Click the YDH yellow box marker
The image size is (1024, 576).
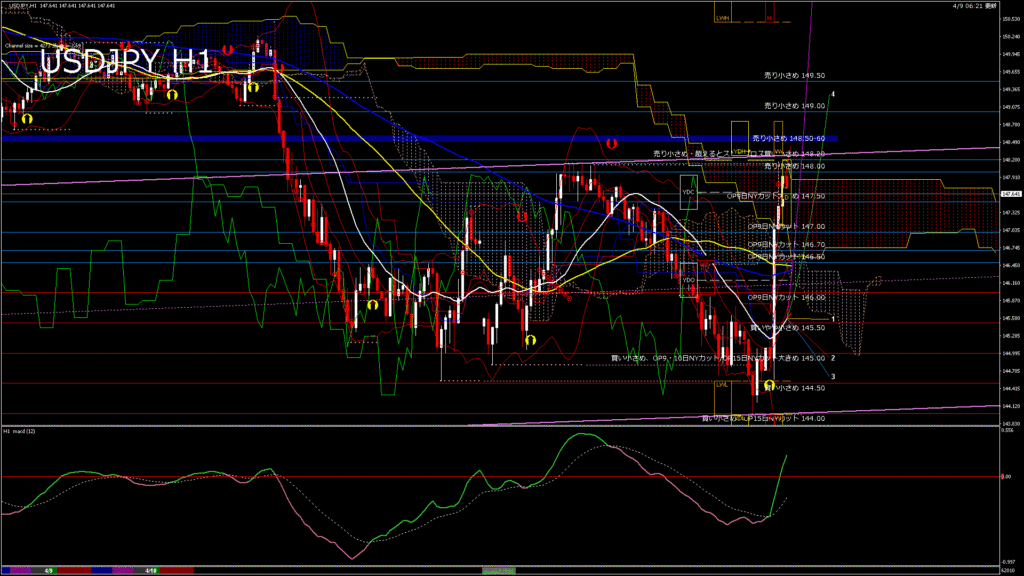click(741, 152)
